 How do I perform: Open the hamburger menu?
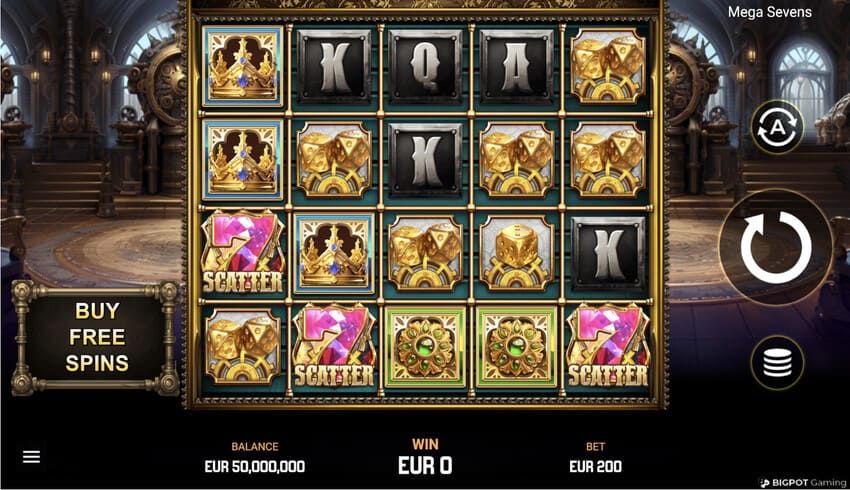pos(31,457)
